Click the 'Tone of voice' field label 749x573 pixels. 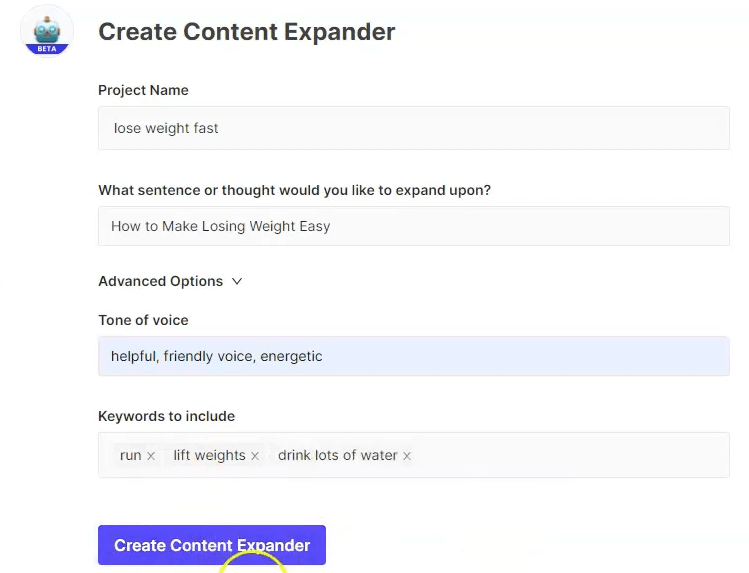point(143,320)
